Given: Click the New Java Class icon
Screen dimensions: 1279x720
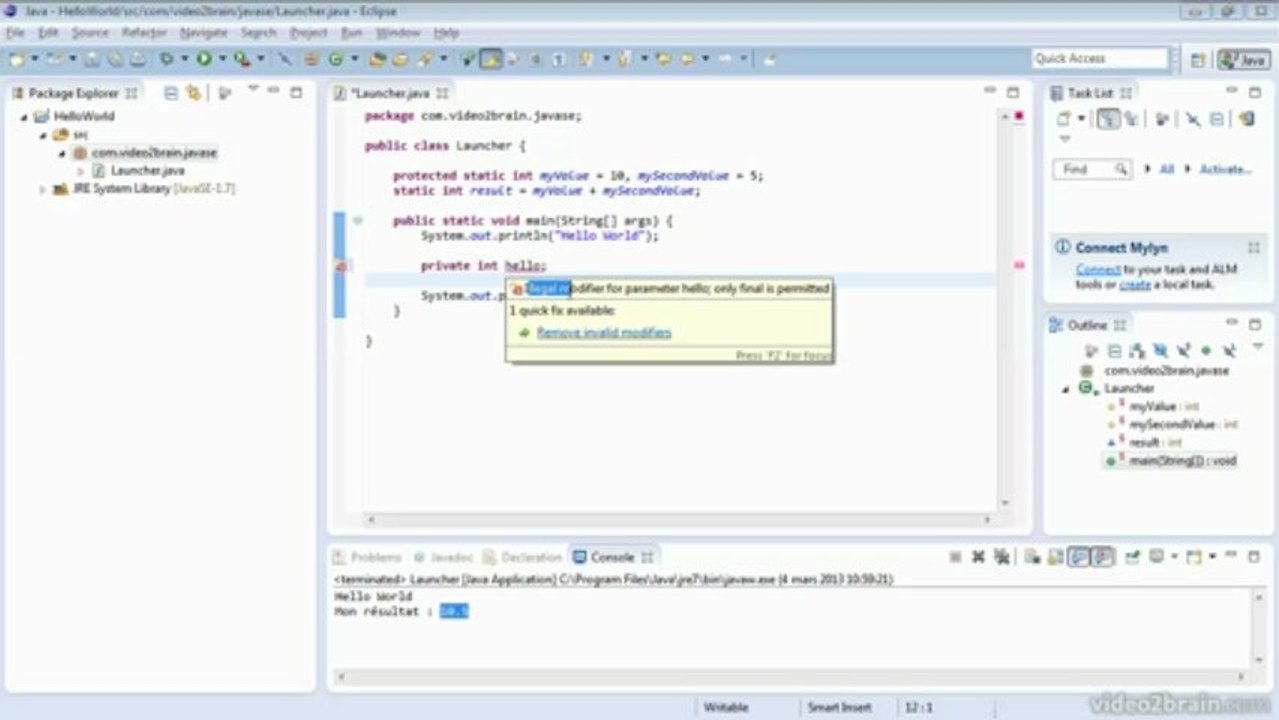Looking at the screenshot, I should 337,60.
